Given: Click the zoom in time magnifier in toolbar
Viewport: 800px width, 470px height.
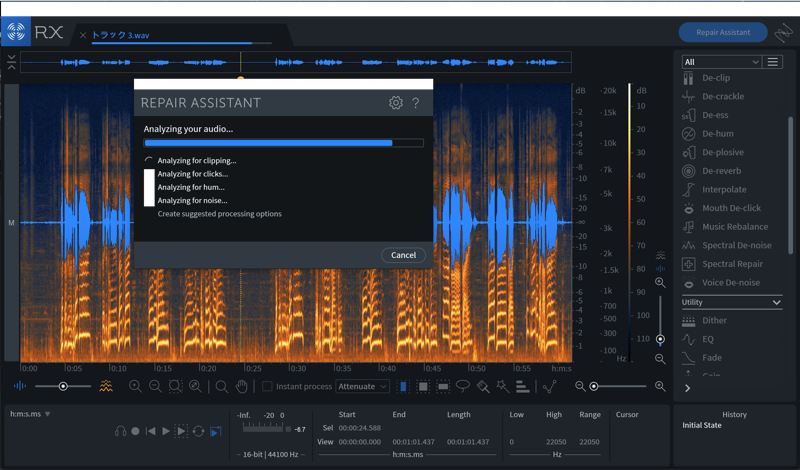Looking at the screenshot, I should coord(135,387).
